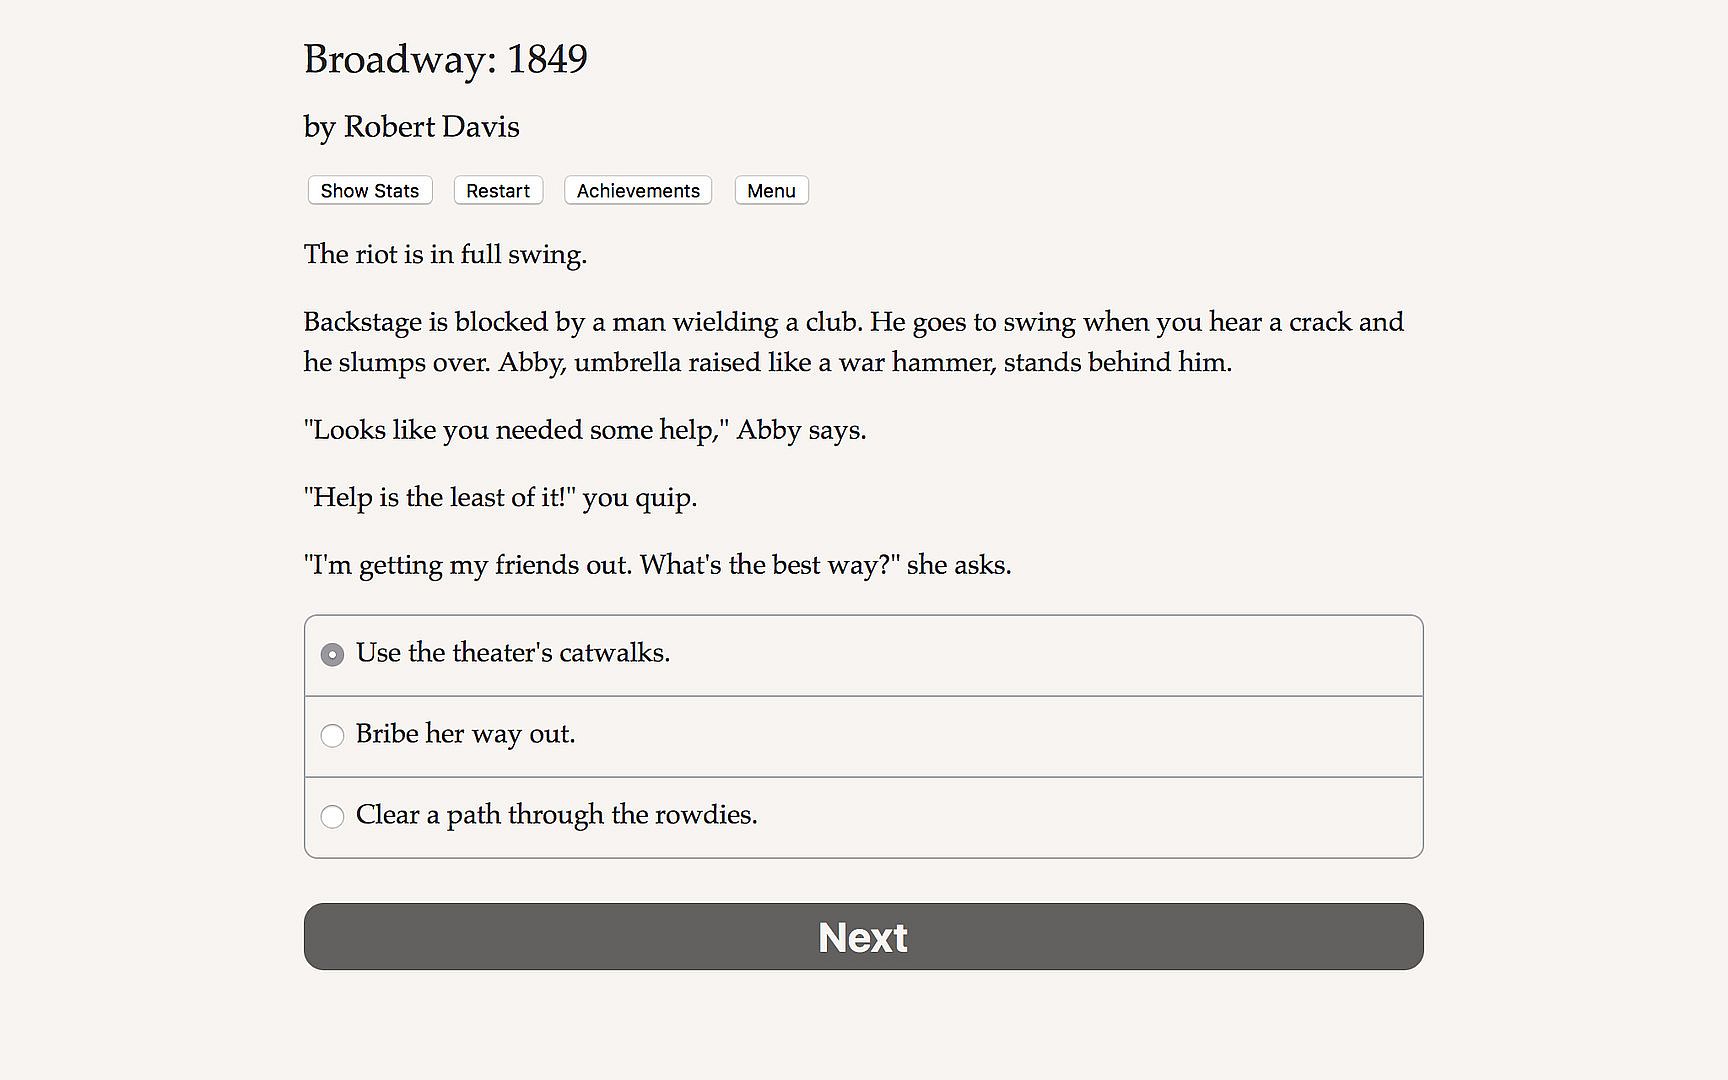
Task: Click the 'Looks like you needed some help' line
Action: point(520,430)
